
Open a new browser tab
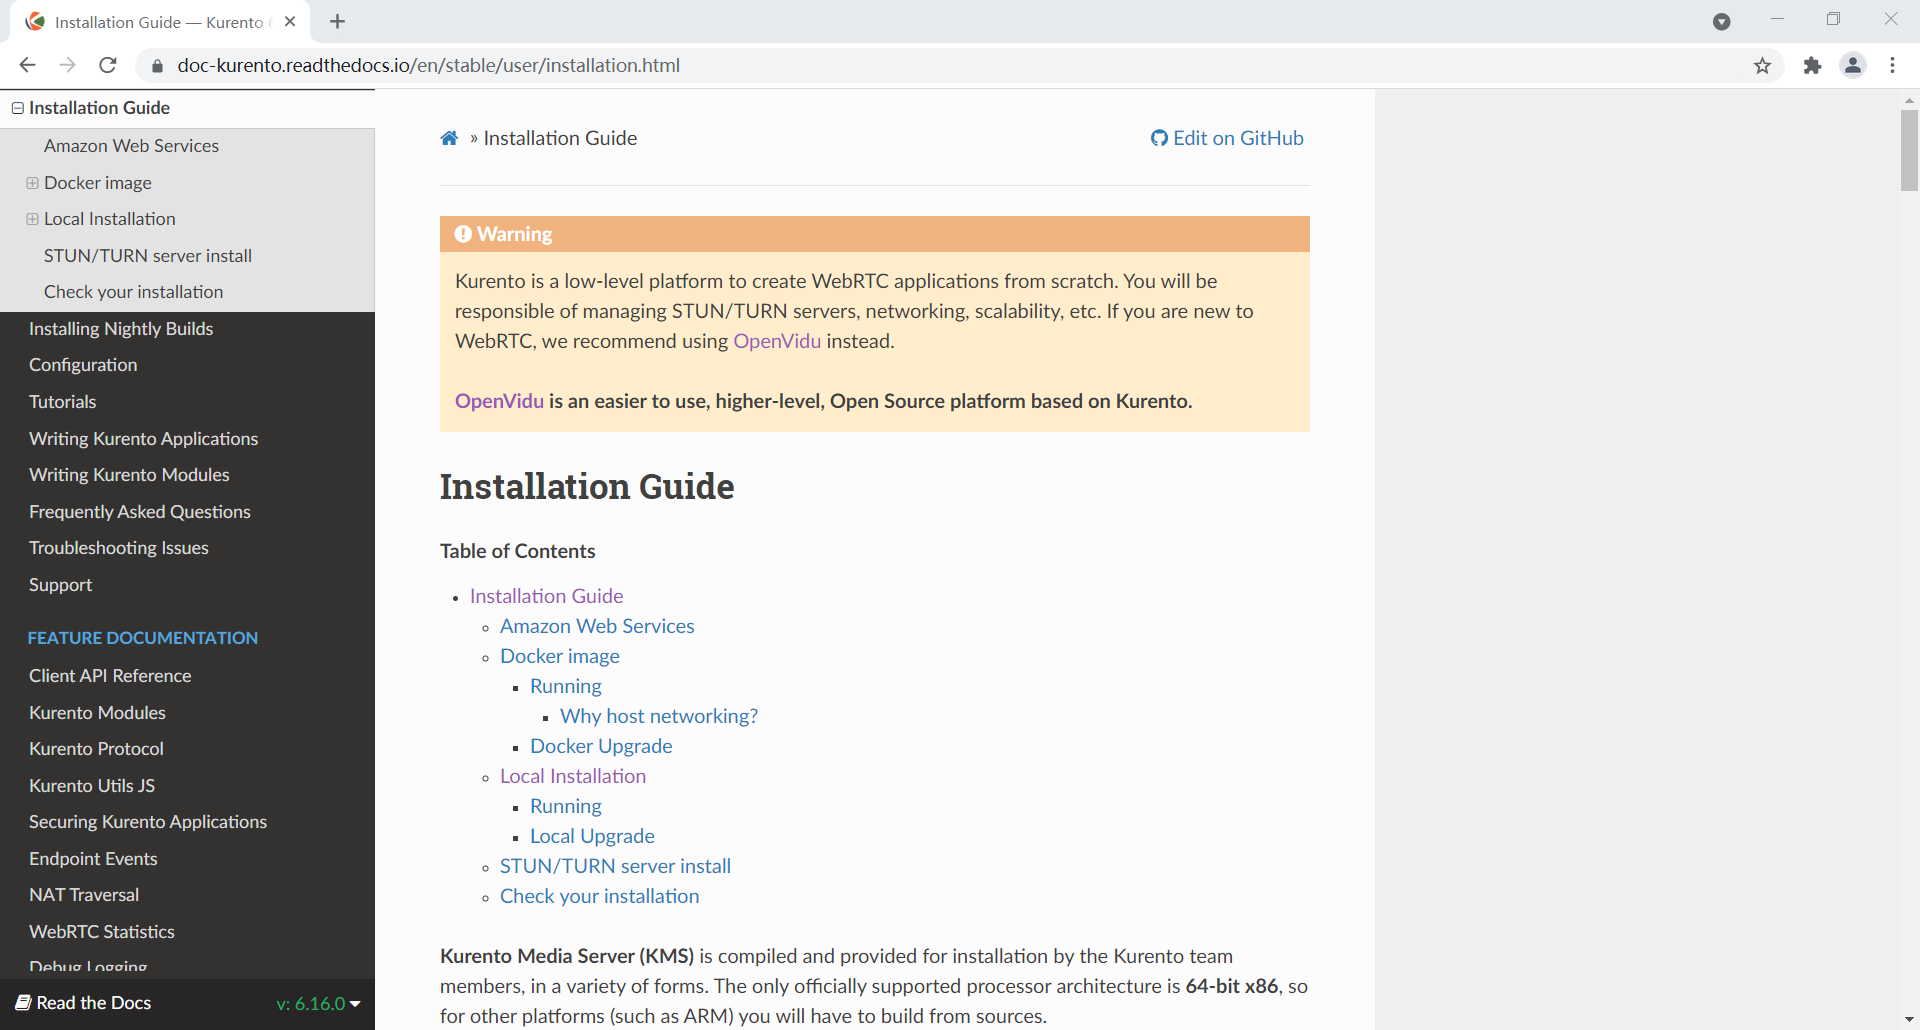337,21
